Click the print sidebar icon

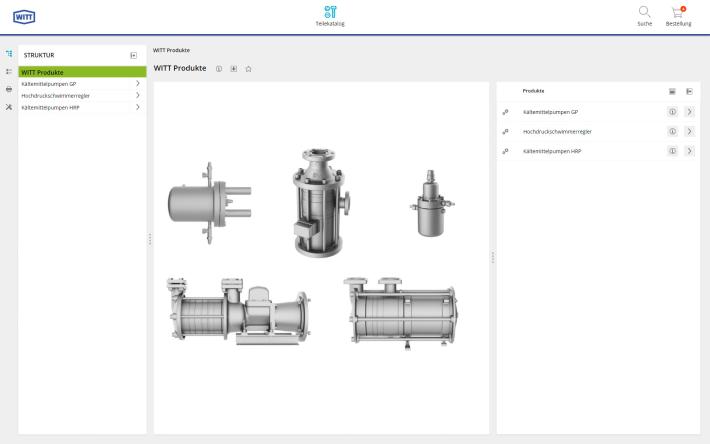pos(9,89)
